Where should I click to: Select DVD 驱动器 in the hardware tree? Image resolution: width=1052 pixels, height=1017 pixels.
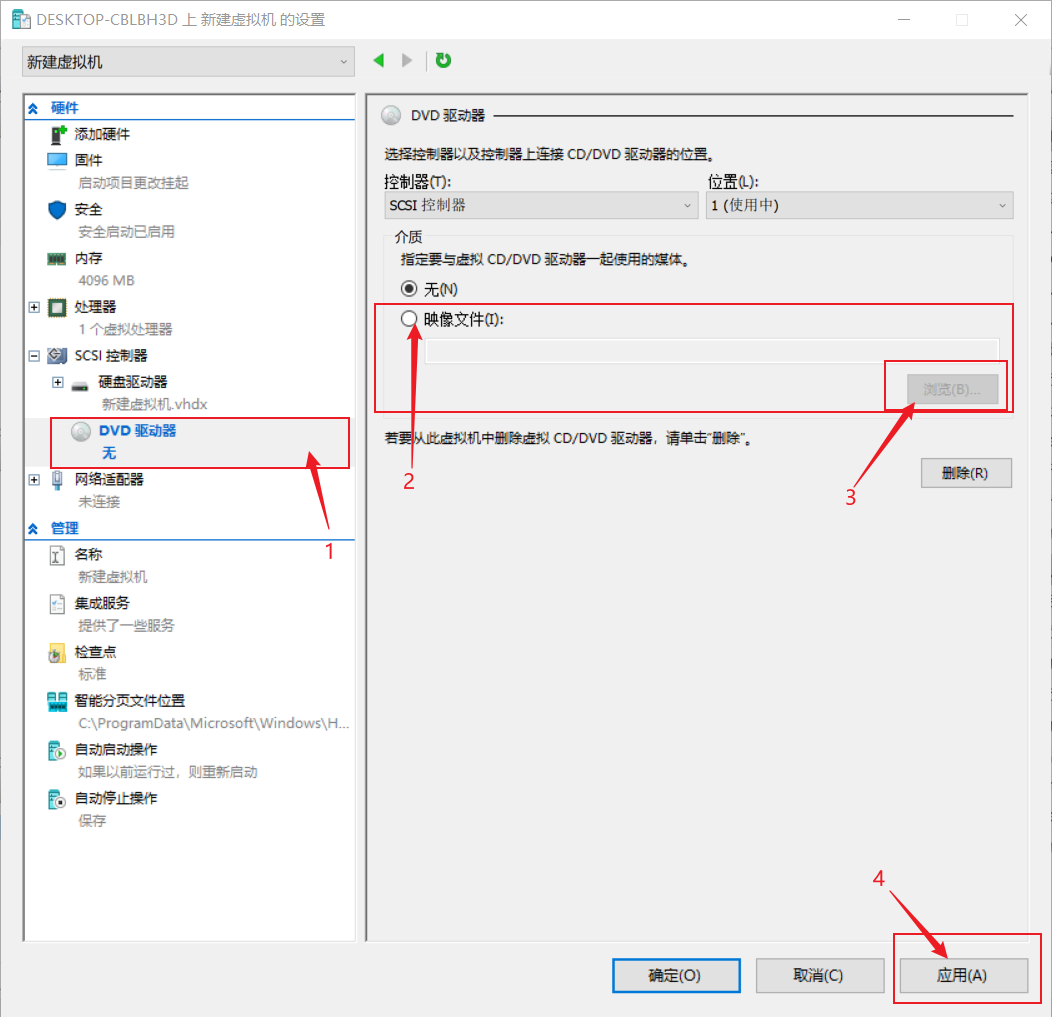[x=137, y=431]
